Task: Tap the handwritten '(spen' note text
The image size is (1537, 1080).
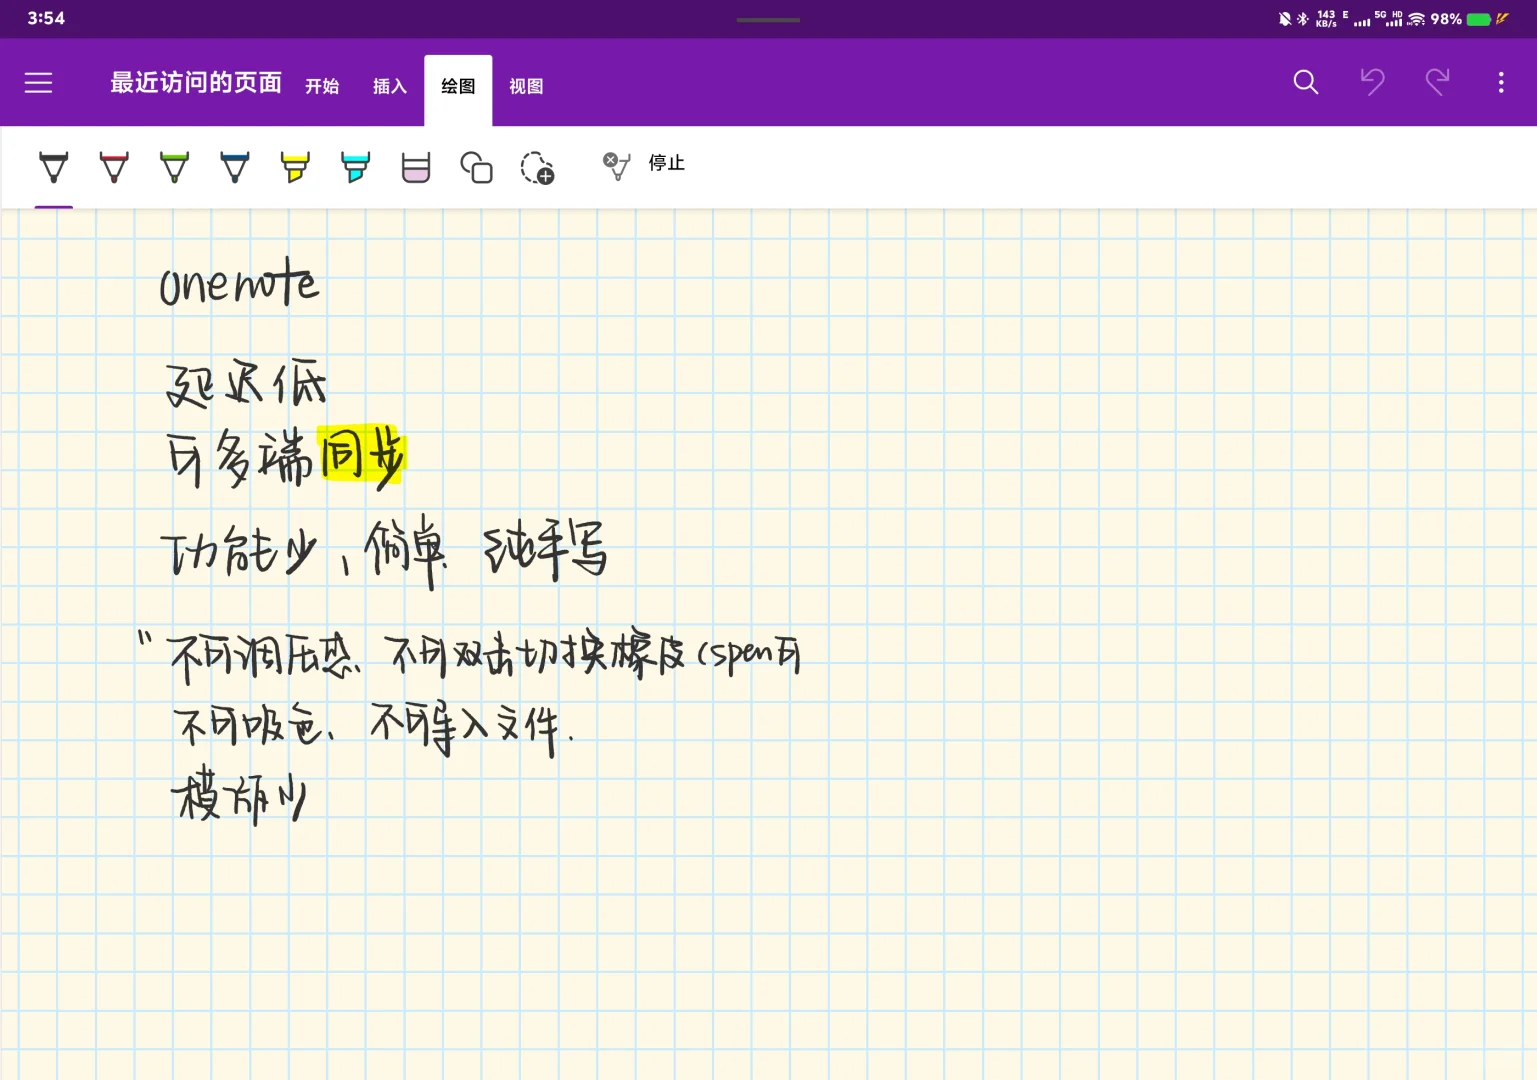Action: [735, 653]
